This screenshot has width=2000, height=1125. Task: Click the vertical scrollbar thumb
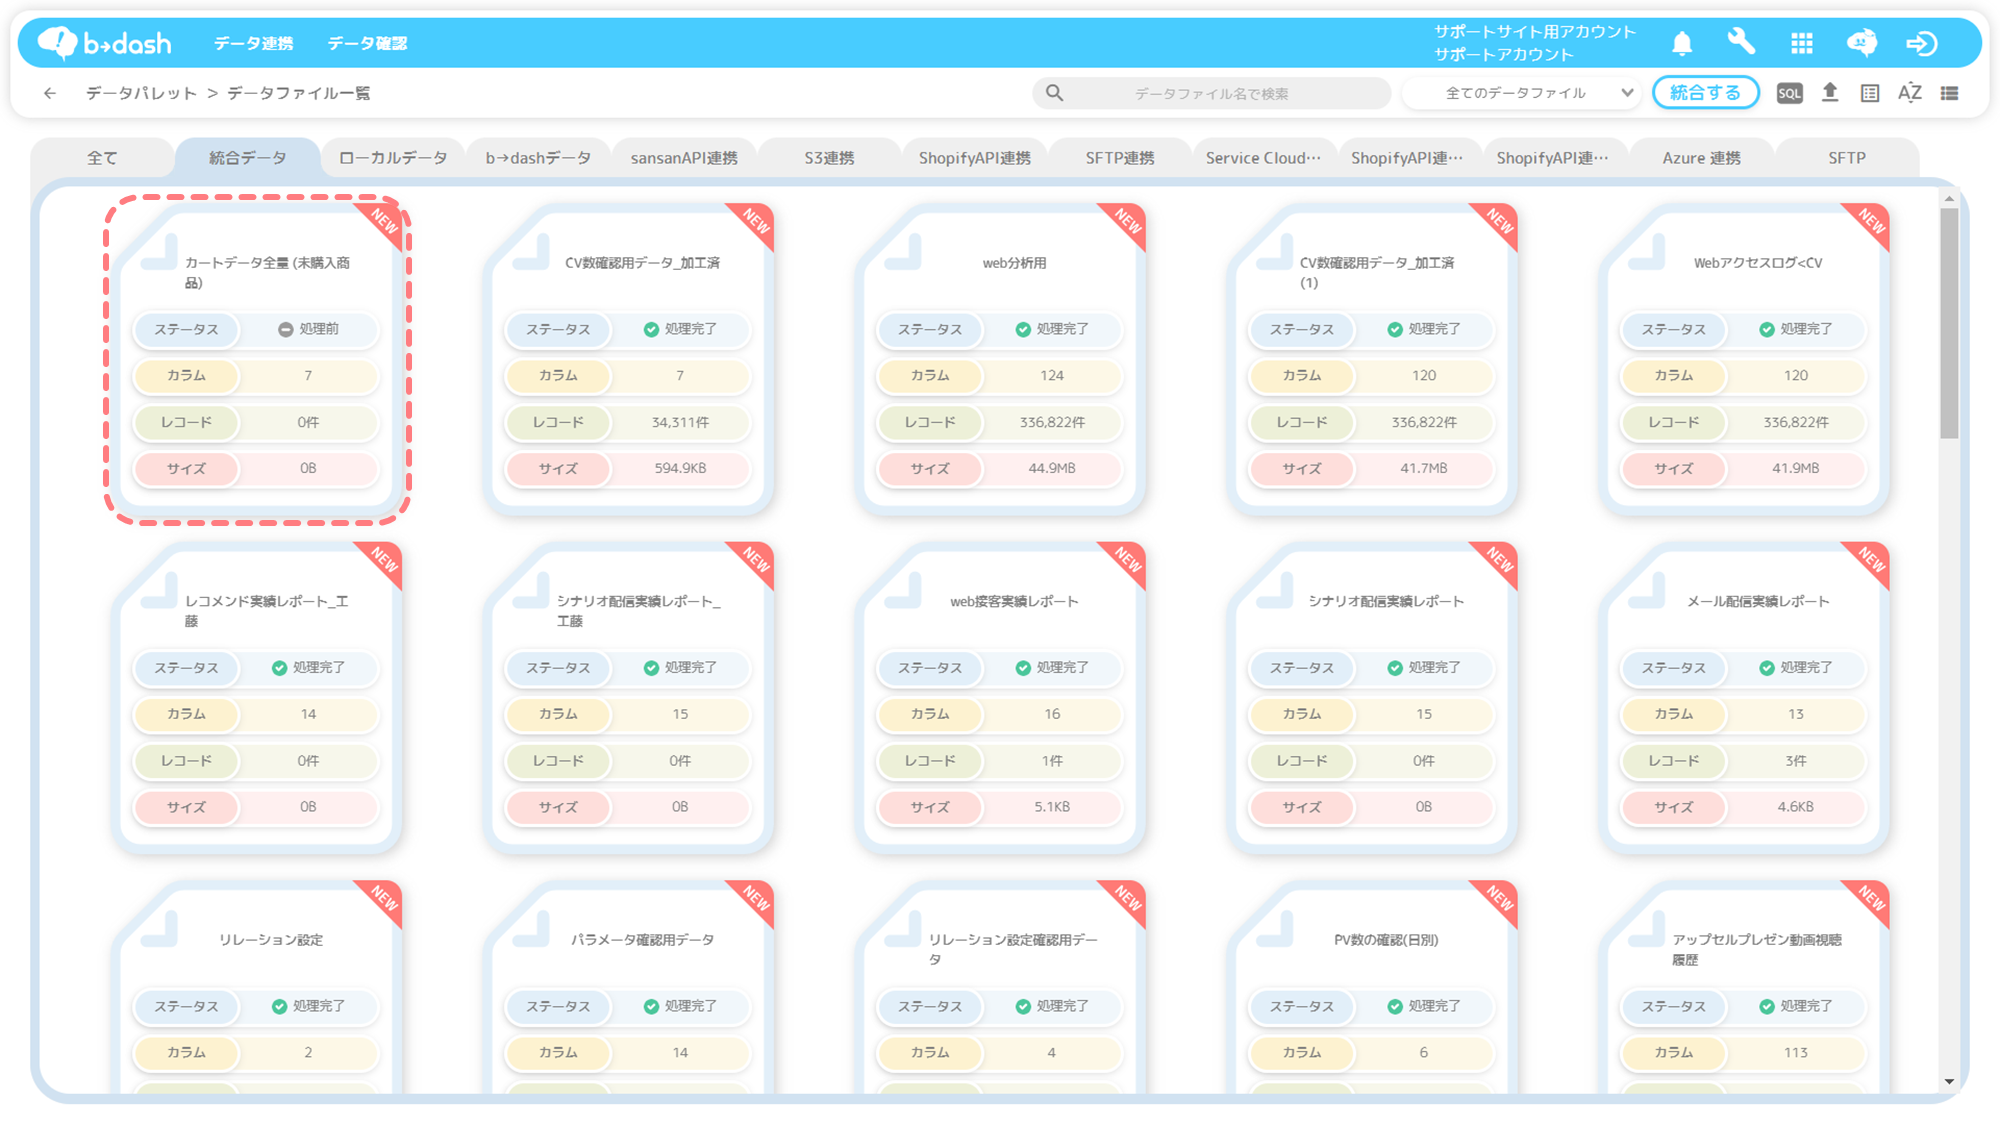[1949, 323]
